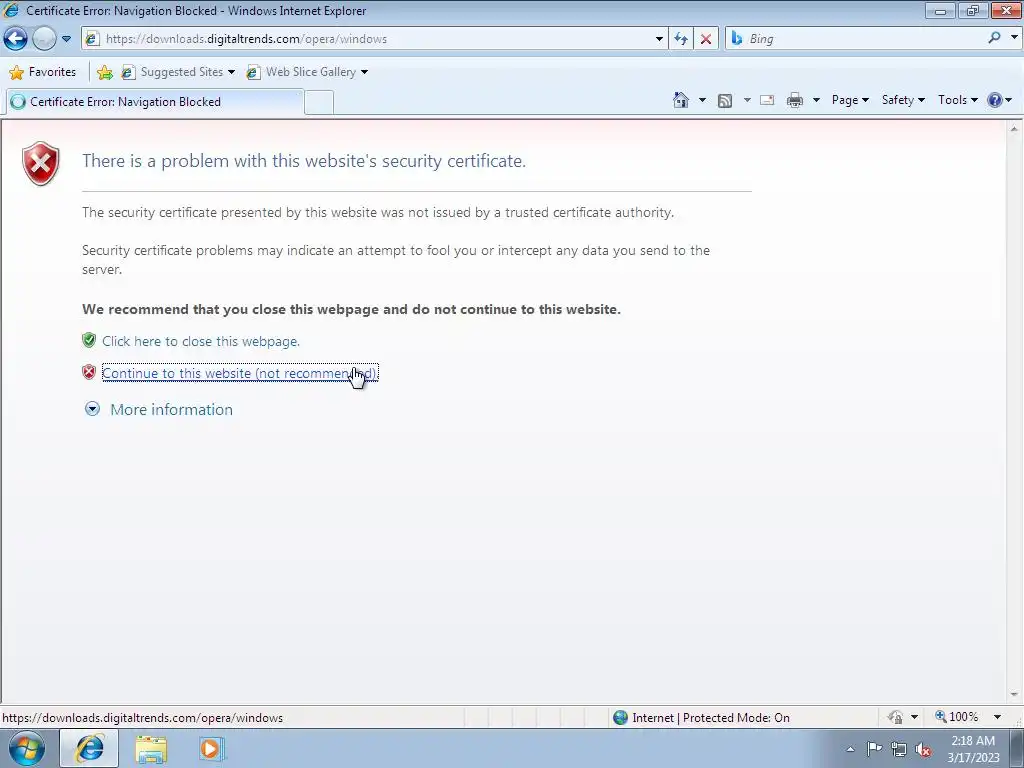1024x768 pixels.
Task: Open a new blank tab
Action: point(319,103)
